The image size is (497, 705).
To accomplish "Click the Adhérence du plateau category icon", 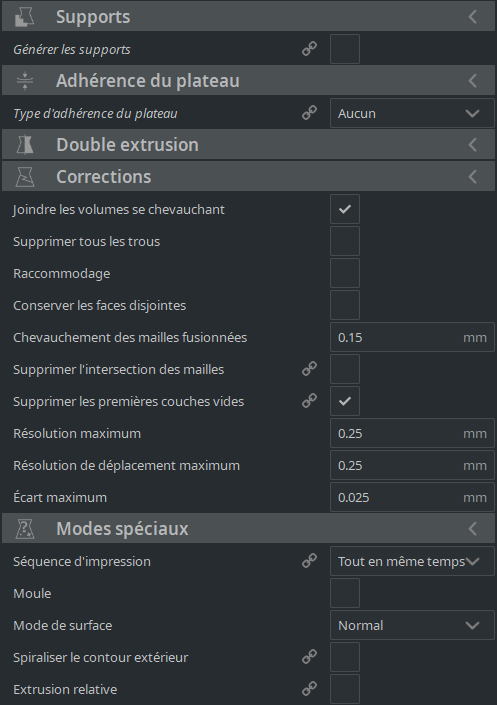I will [25, 81].
